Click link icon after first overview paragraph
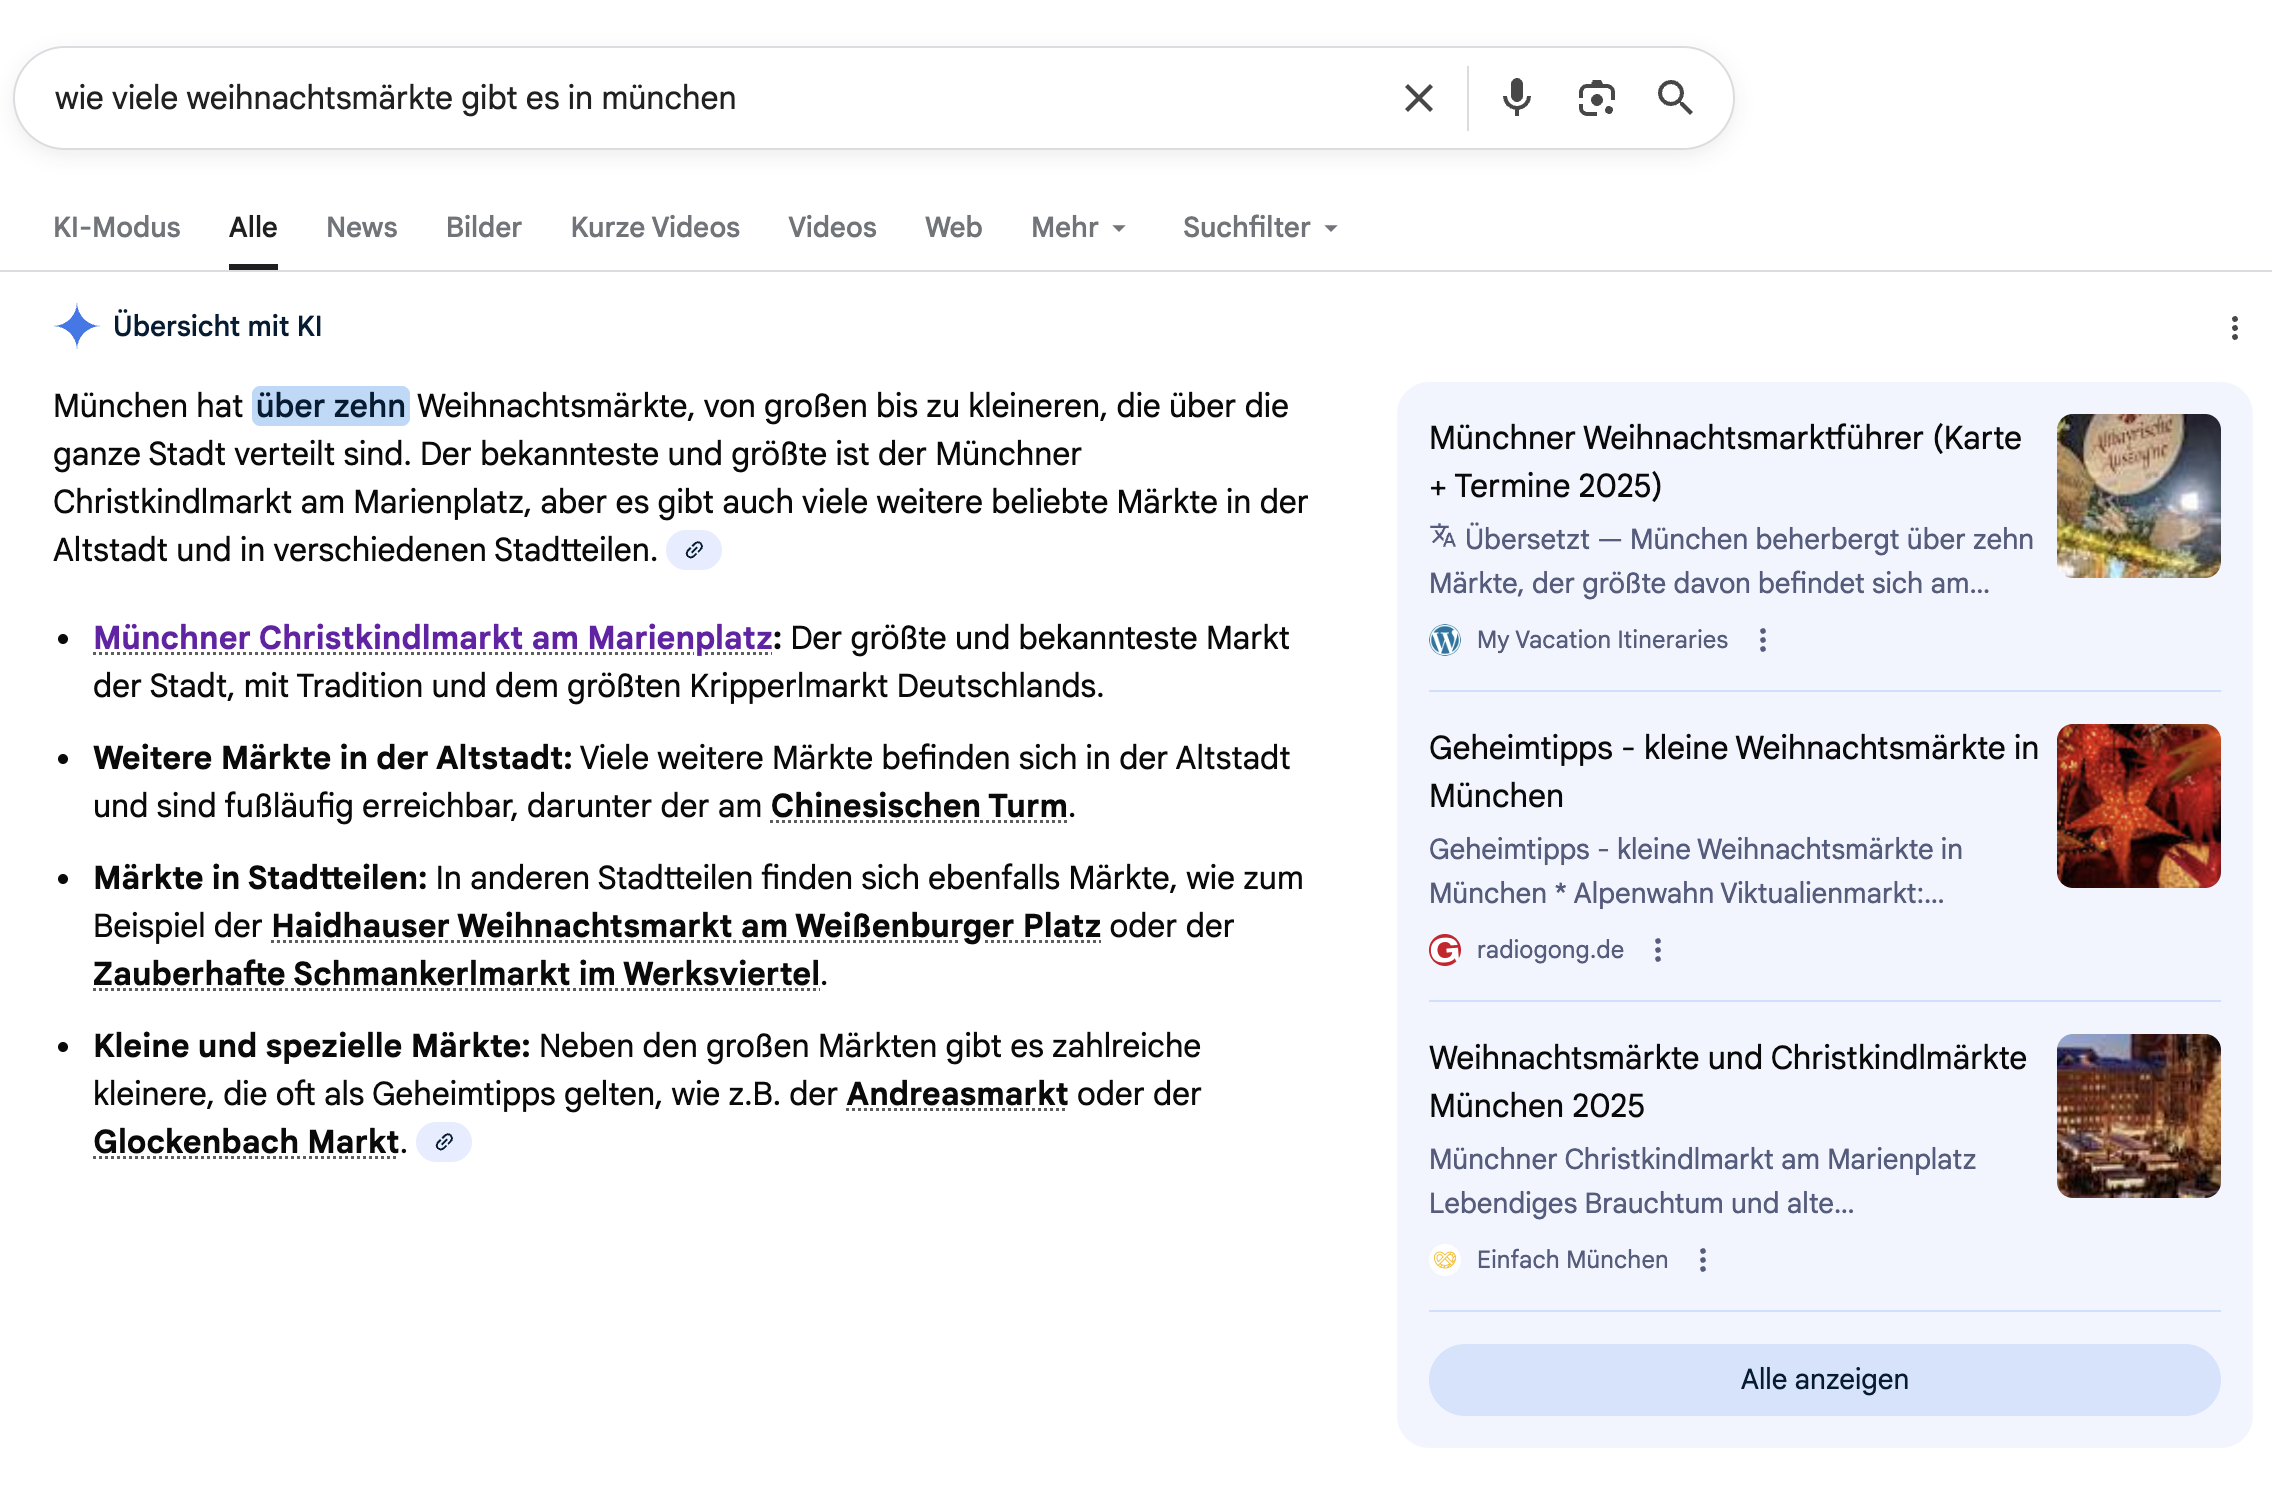2272x1490 pixels. 694,550
